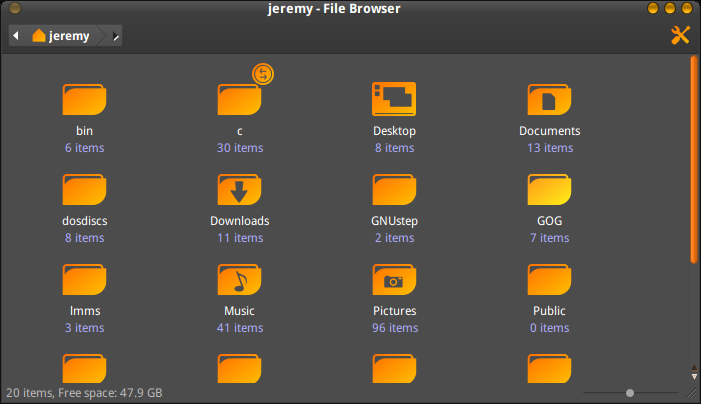Image resolution: width=701 pixels, height=404 pixels.
Task: Click the scrollbar down arrow stepper
Action: (694, 377)
